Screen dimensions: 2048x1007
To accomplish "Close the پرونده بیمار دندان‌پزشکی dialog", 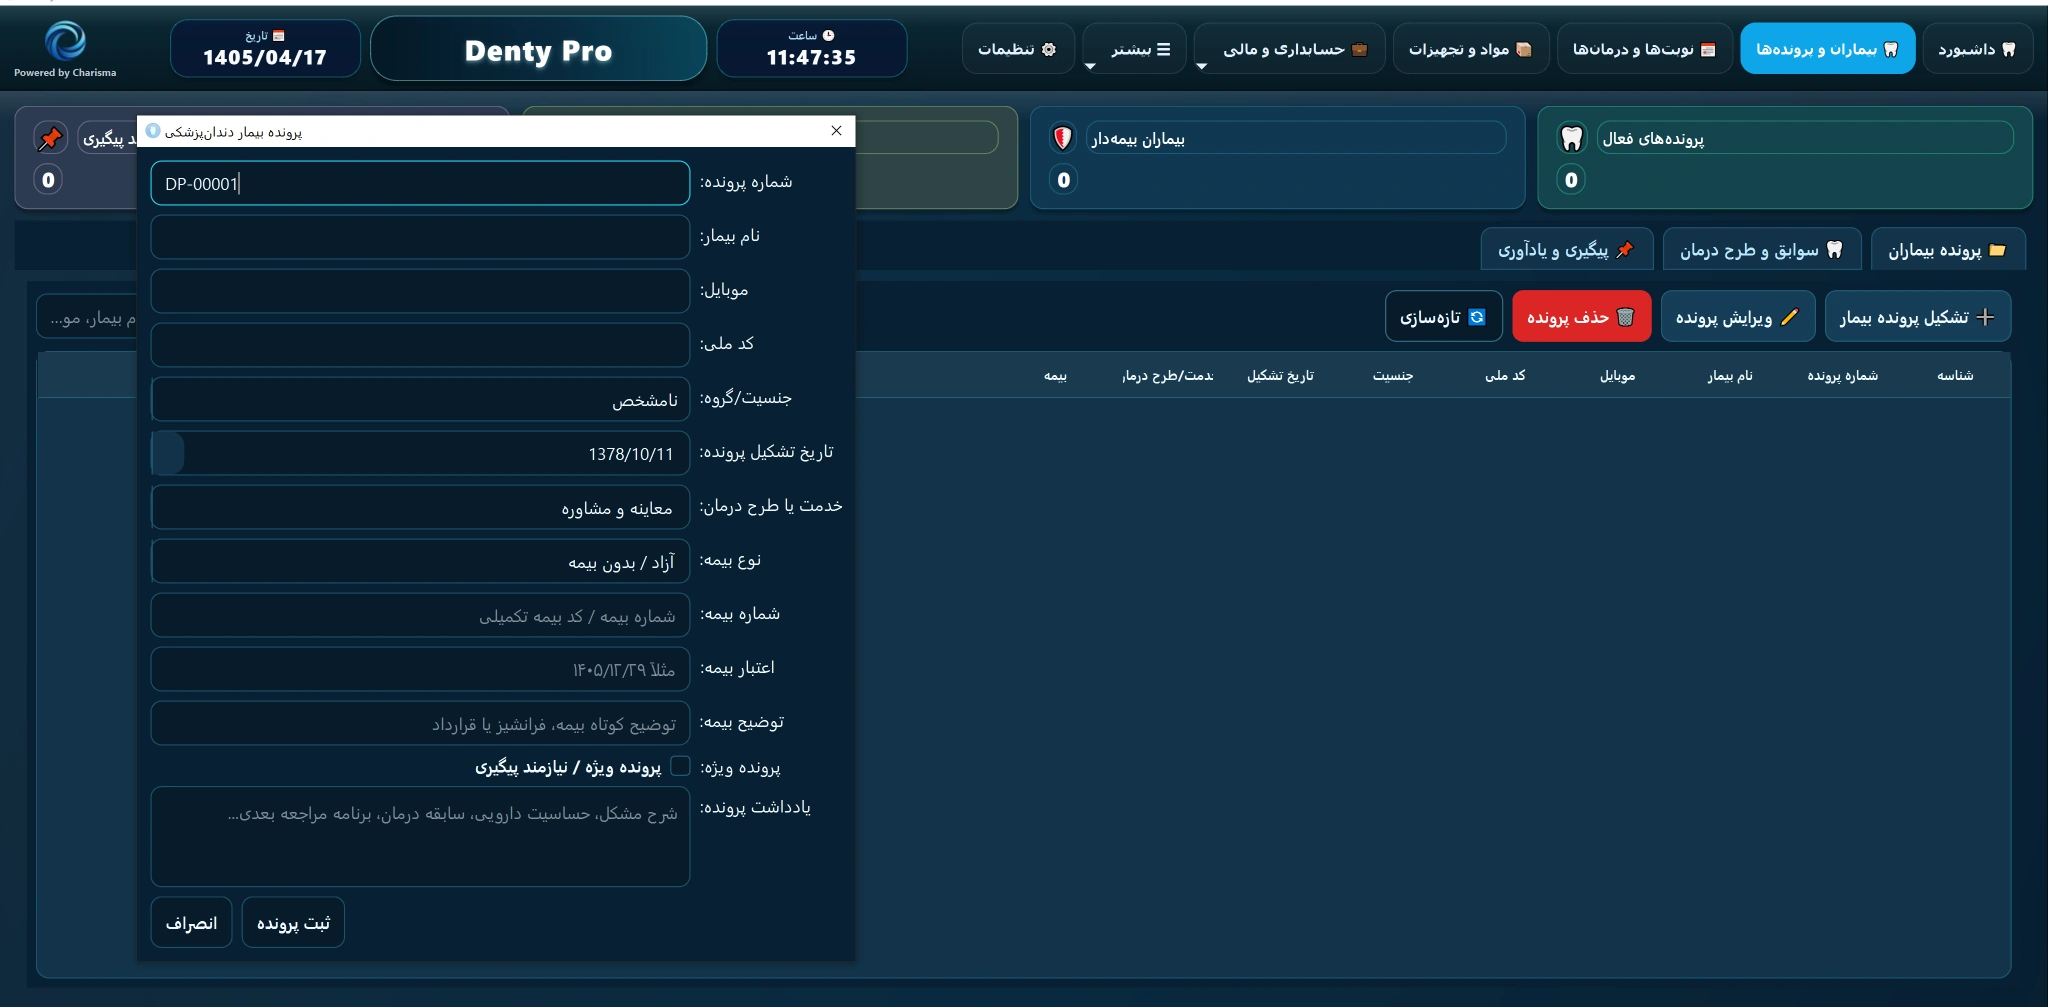I will 836,131.
